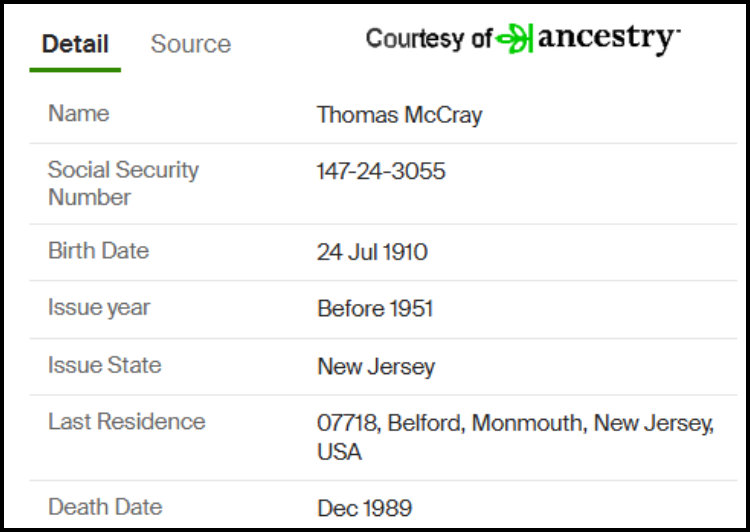Image resolution: width=750 pixels, height=532 pixels.
Task: Click the Issue State value New Jersey
Action: [376, 367]
